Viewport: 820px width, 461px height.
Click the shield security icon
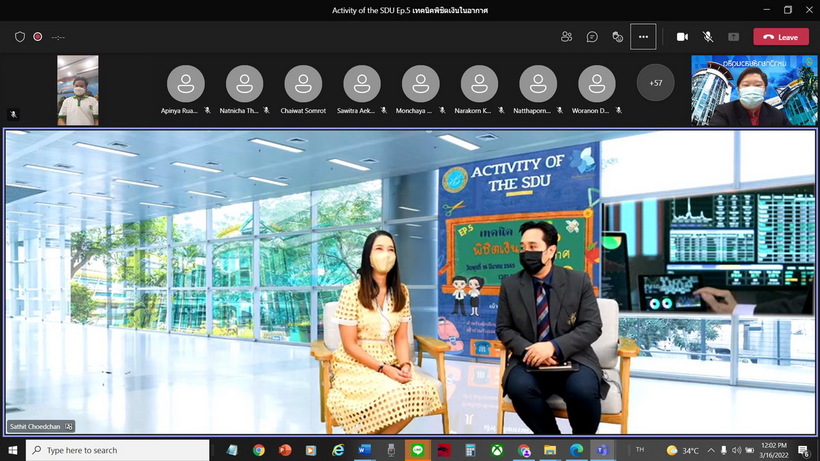20,37
